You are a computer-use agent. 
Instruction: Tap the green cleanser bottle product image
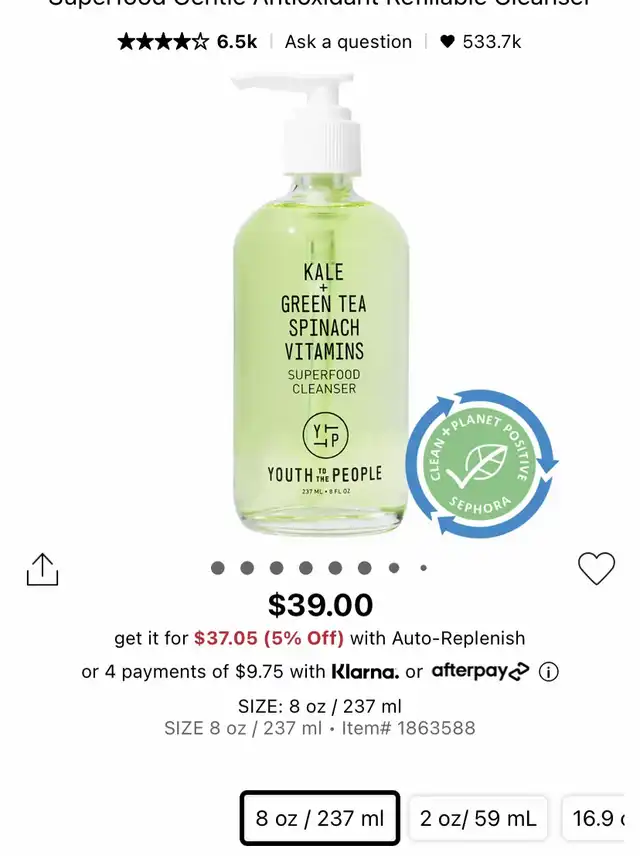coord(322,304)
